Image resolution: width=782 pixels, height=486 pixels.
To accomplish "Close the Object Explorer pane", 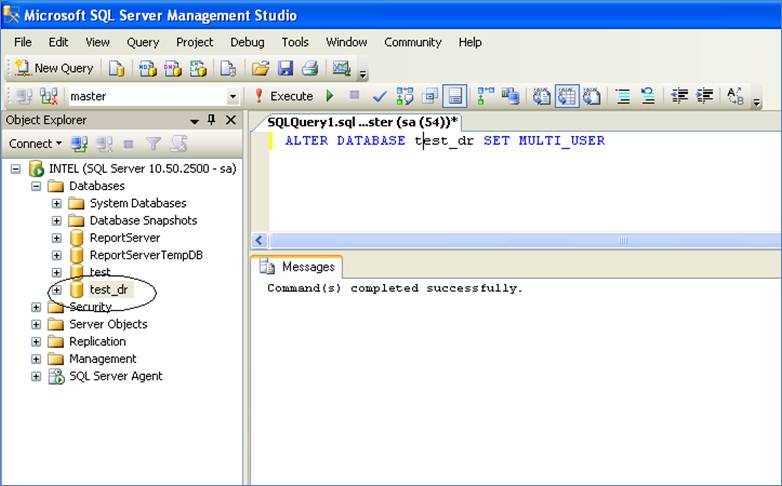I will (230, 120).
